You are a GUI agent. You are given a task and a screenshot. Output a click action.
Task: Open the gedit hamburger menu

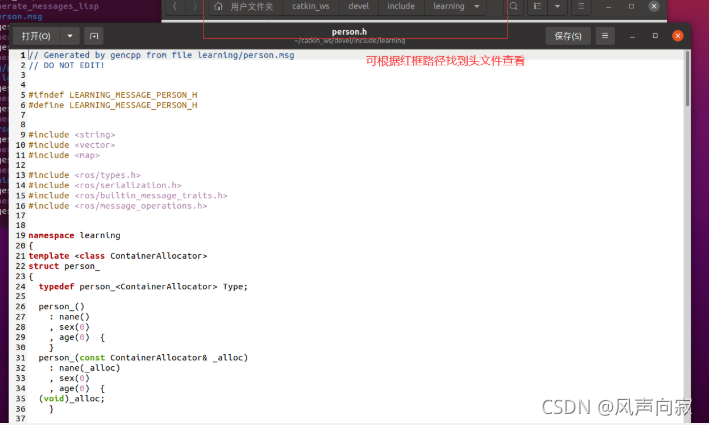coord(605,36)
